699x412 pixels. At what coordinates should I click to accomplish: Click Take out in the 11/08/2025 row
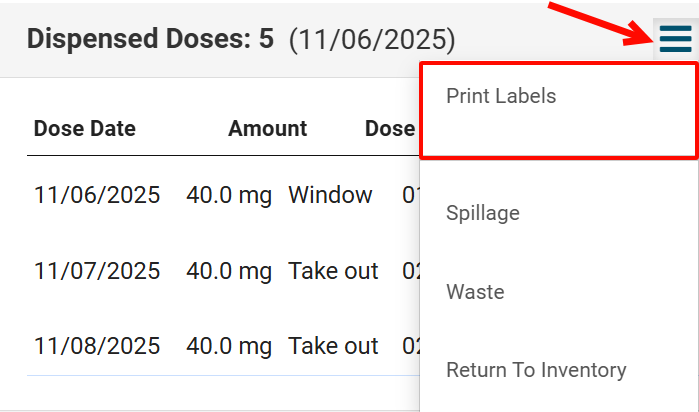pos(333,346)
